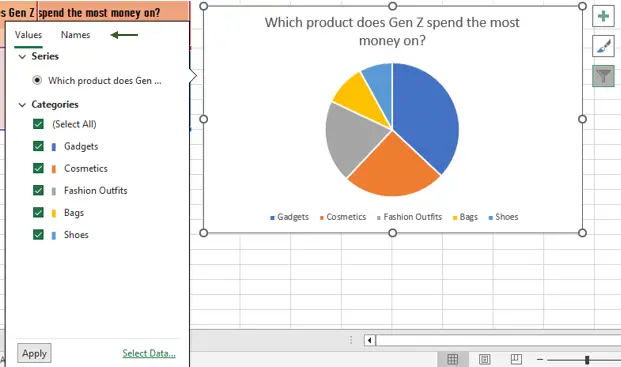Toggle the Select All checkbox

pos(38,124)
